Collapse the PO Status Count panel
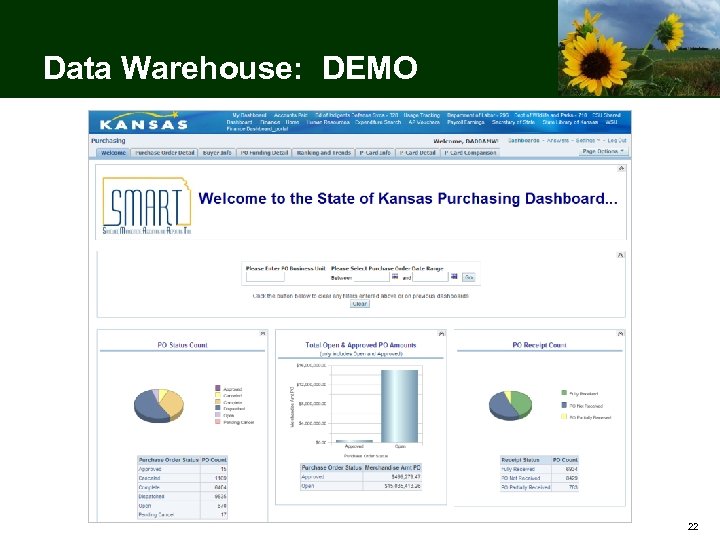720x540 pixels. (263, 333)
